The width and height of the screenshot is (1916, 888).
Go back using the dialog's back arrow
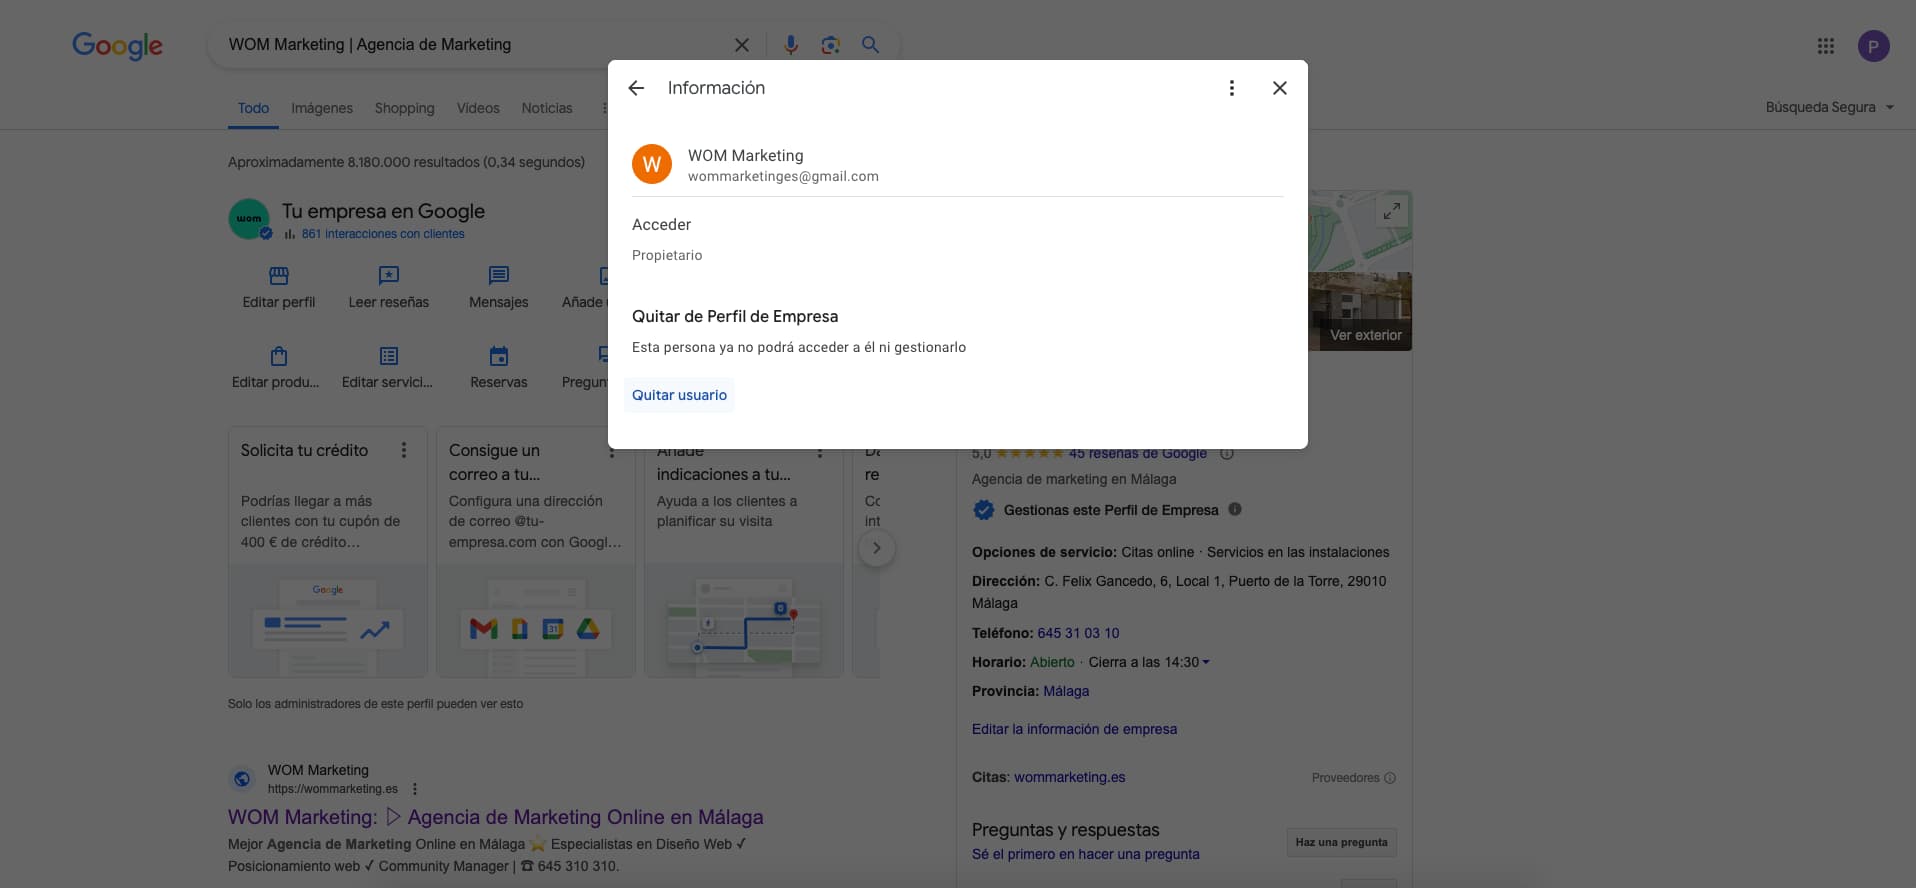pos(636,88)
